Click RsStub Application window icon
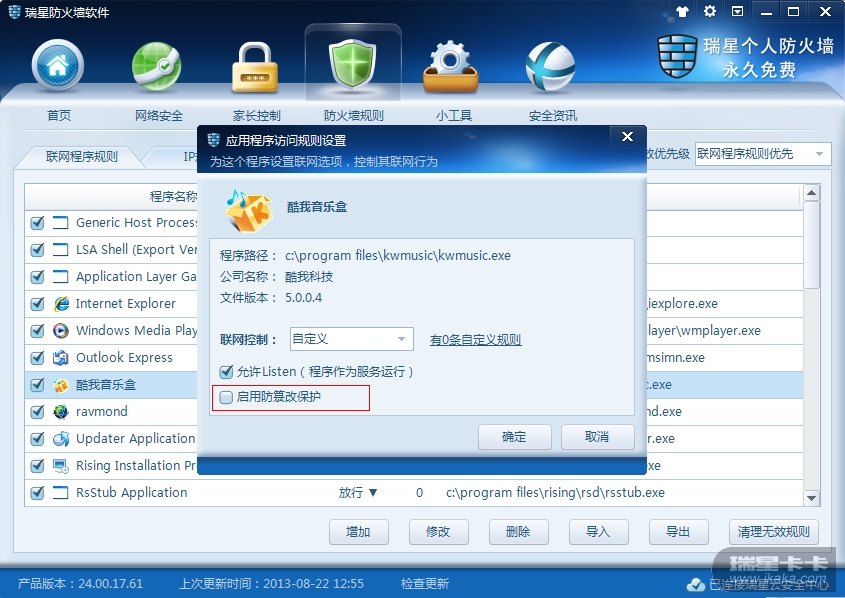Viewport: 845px width, 598px height. [x=61, y=492]
